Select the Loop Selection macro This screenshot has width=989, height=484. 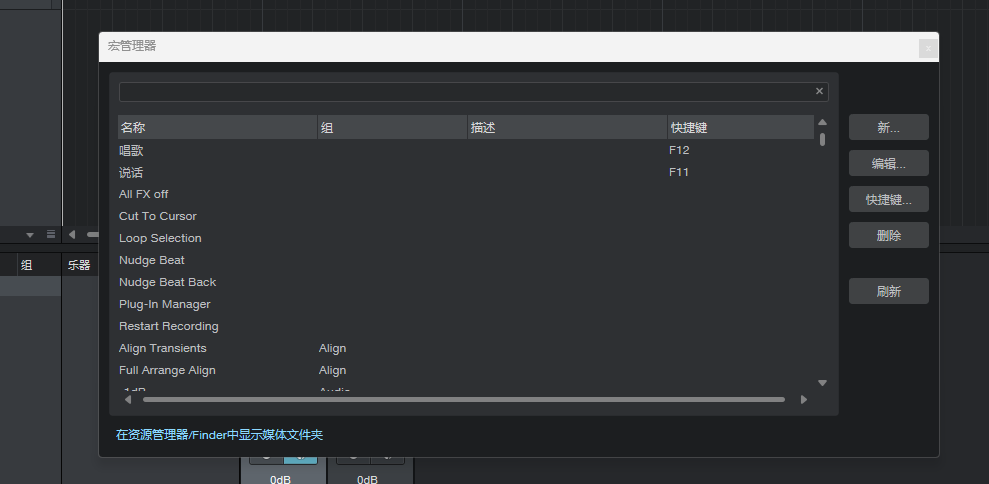[x=465, y=239]
